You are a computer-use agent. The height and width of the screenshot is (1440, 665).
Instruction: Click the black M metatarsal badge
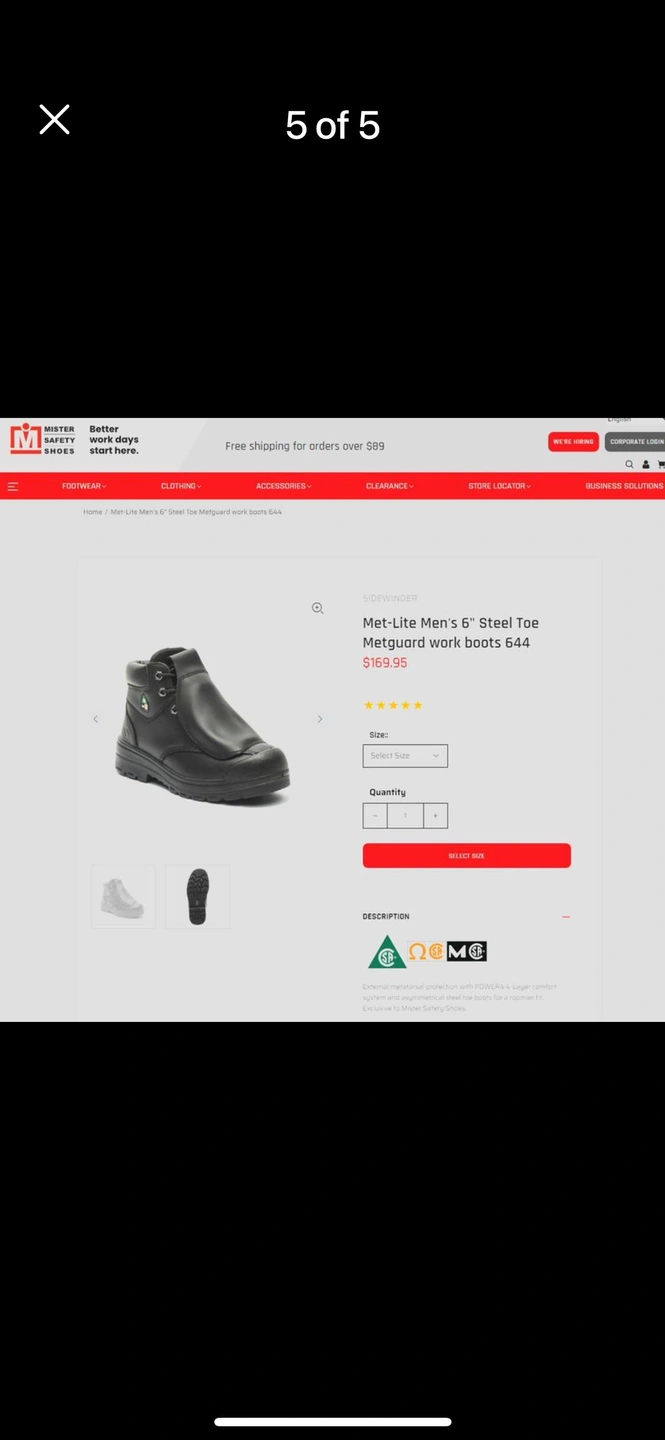click(466, 952)
